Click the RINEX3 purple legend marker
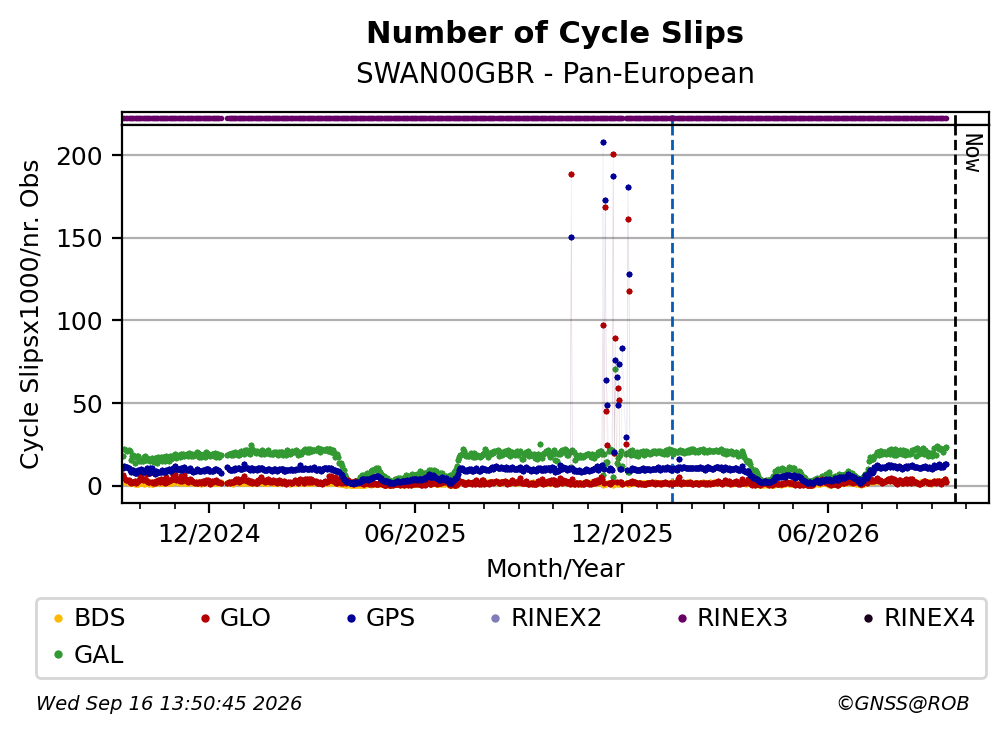The height and width of the screenshot is (734, 1008). coord(682,619)
